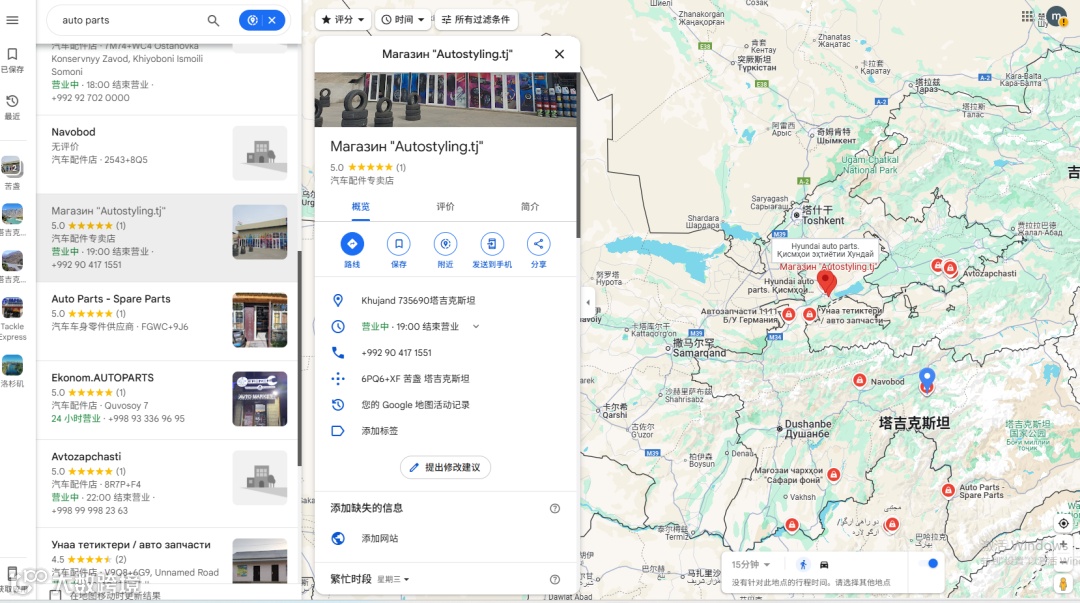Open the 评分 rating filter dropdown
The image size is (1080, 603).
[343, 19]
